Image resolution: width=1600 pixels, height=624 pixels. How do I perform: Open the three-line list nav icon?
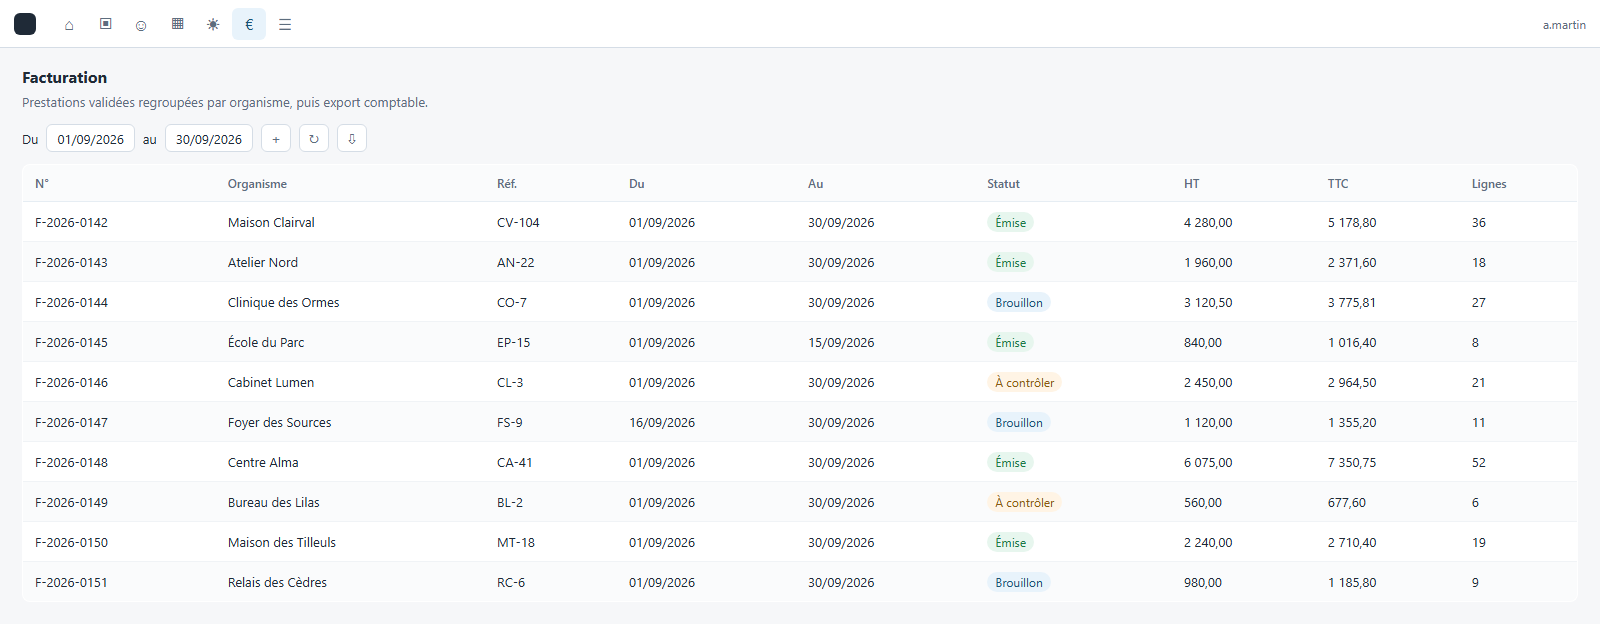(x=285, y=24)
